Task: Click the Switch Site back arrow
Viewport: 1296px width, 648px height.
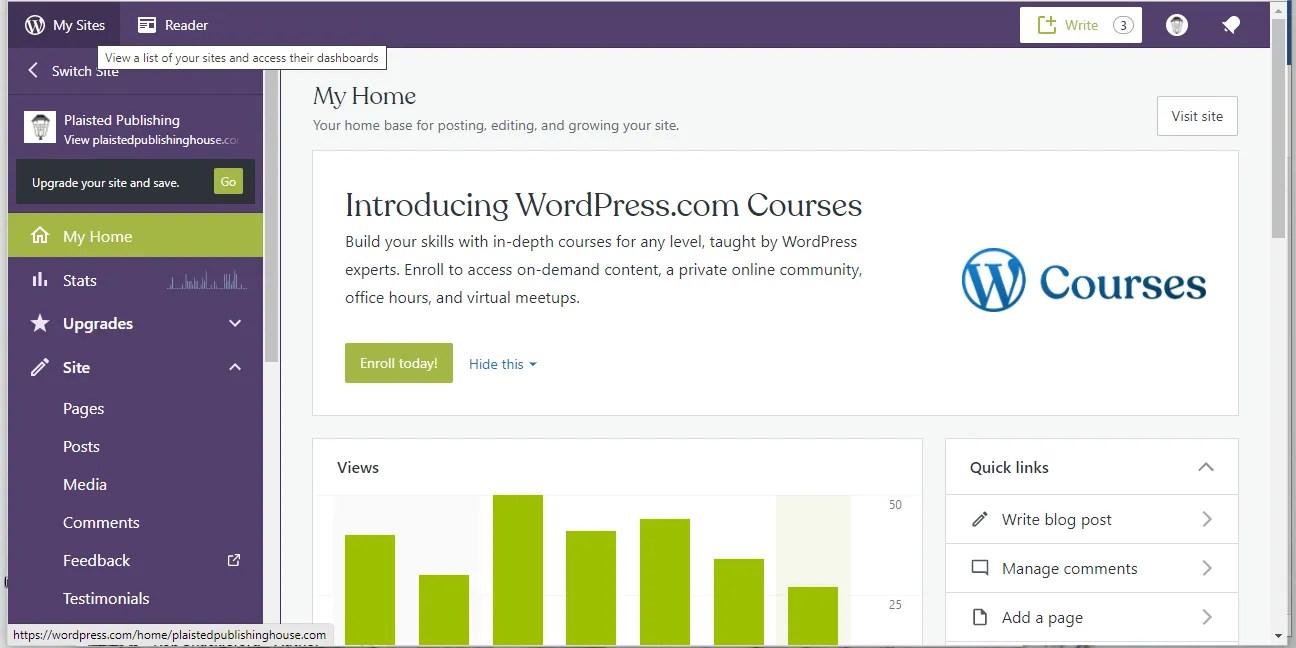Action: click(x=33, y=70)
